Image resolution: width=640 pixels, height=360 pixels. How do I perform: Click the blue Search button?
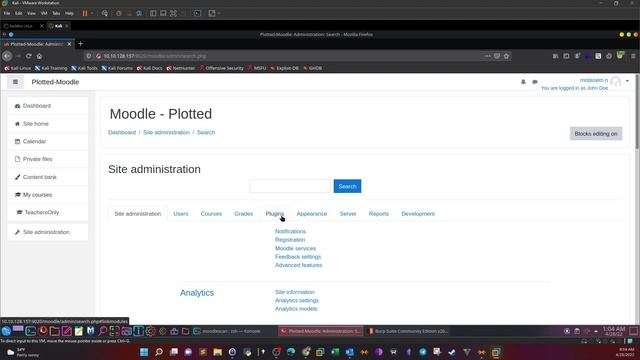coord(347,186)
